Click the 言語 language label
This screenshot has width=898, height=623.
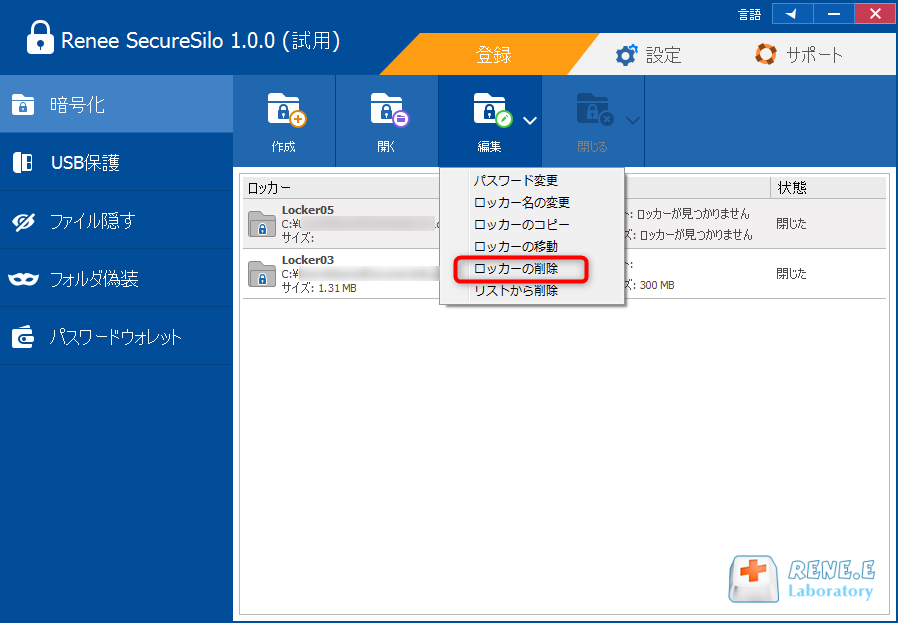tap(749, 15)
